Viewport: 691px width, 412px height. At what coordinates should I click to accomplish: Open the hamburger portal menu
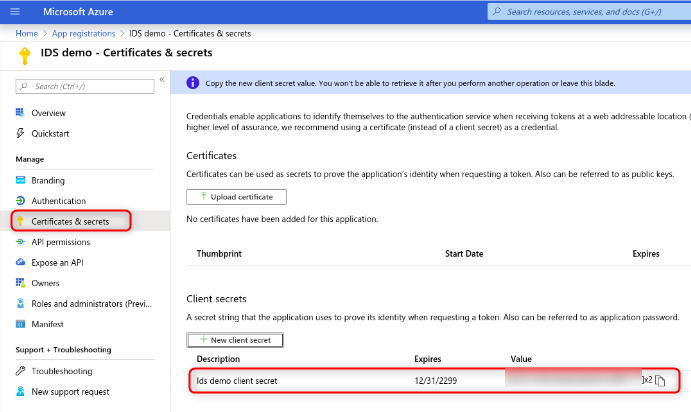[15, 11]
